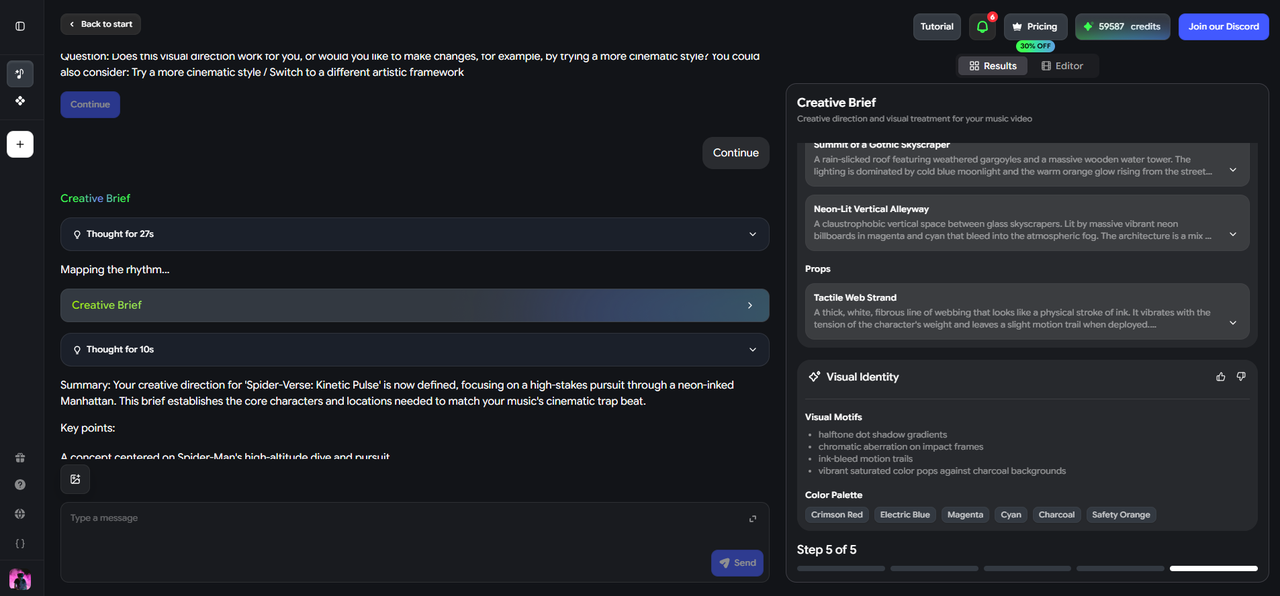This screenshot has height=596, width=1280.
Task: Click the Send button
Action: [737, 563]
